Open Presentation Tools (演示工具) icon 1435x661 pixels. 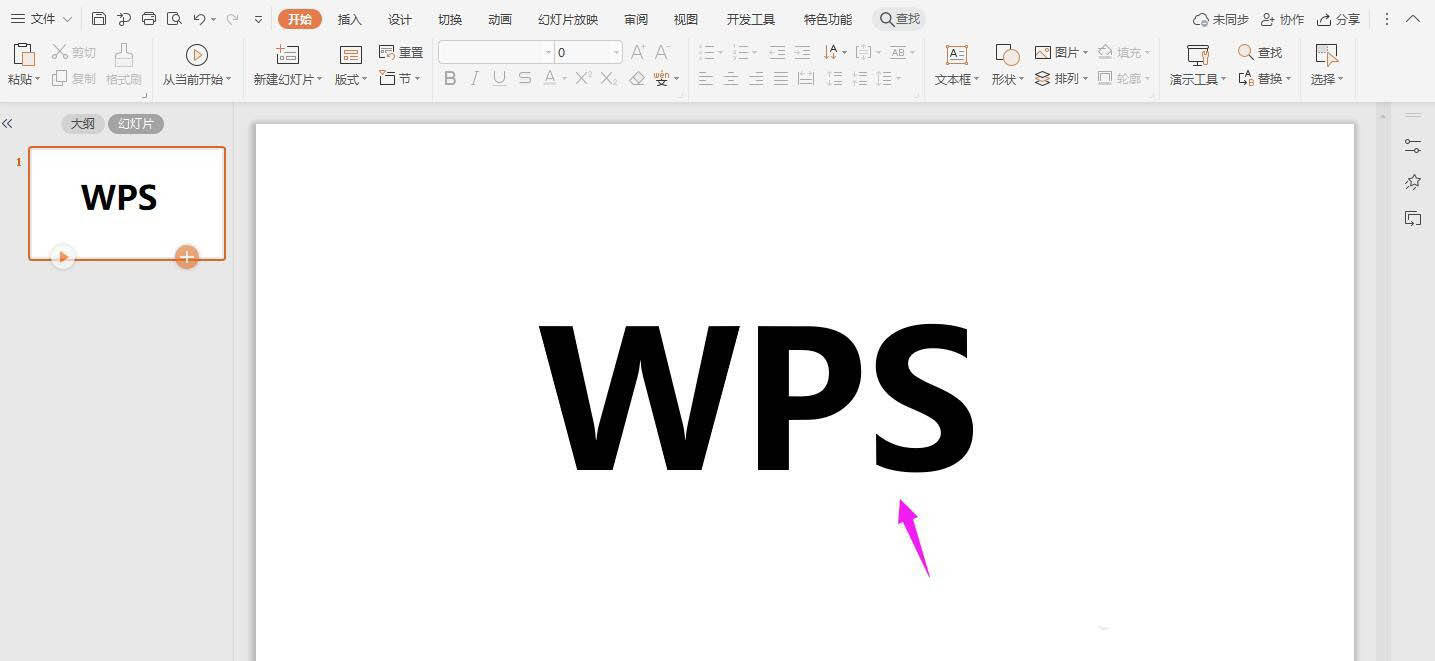point(1198,55)
